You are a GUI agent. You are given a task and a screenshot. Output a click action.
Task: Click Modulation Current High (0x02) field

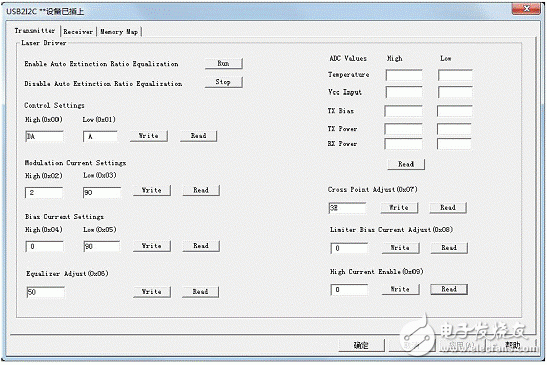click(44, 193)
